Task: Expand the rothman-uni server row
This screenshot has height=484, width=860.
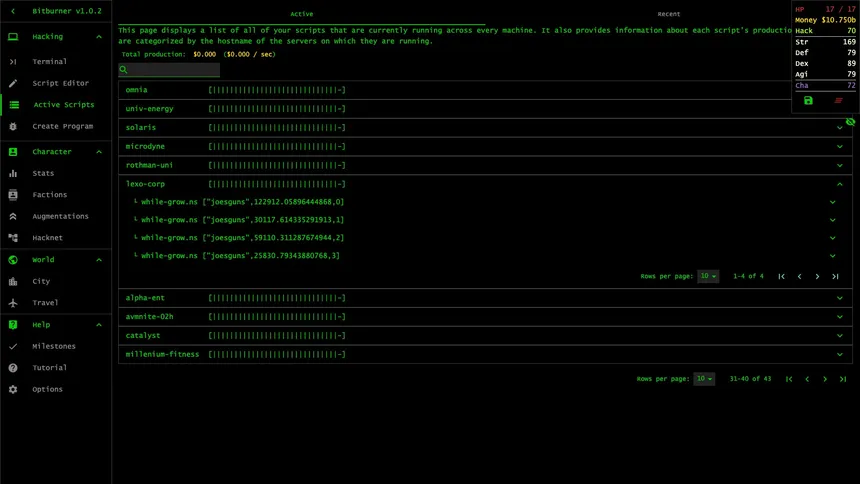Action: tap(840, 165)
